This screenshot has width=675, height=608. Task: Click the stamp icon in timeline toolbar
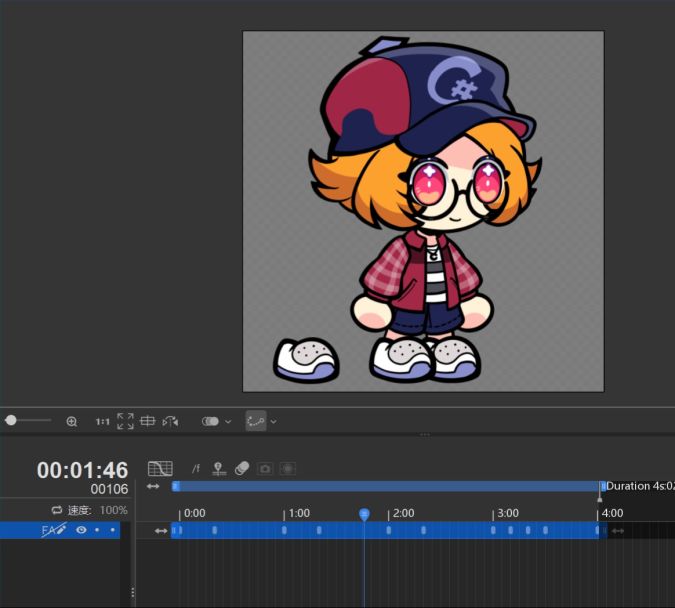[x=219, y=468]
